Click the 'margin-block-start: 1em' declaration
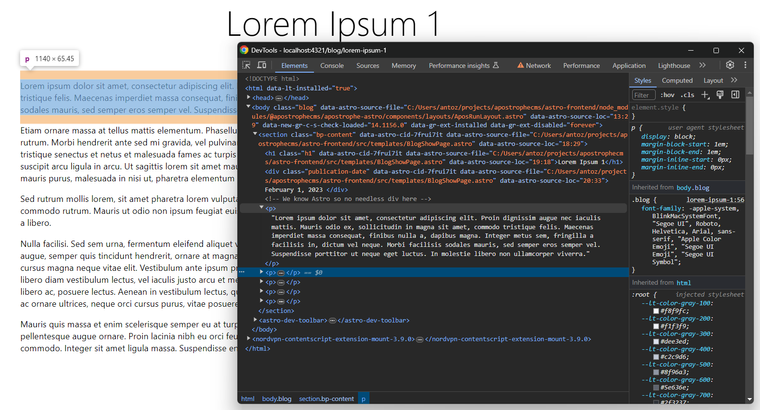 684,144
